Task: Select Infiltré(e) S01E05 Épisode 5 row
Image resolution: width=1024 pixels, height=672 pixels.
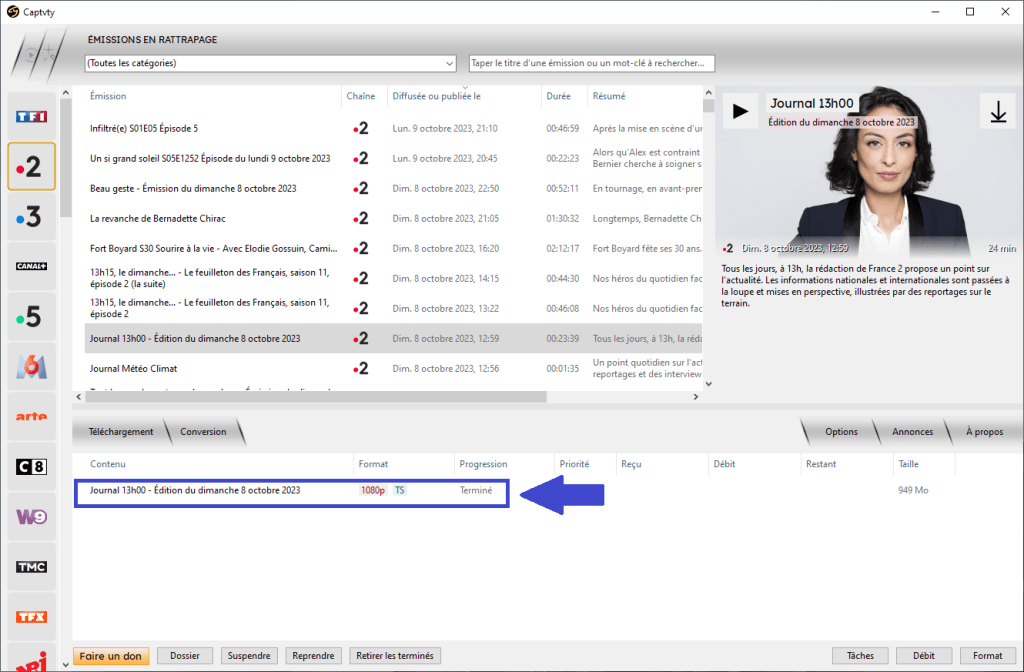Action: (x=393, y=129)
